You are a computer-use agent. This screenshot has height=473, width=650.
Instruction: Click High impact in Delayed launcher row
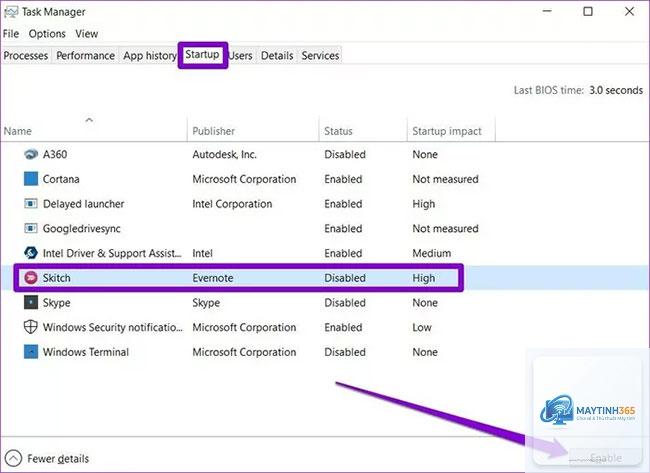click(424, 204)
